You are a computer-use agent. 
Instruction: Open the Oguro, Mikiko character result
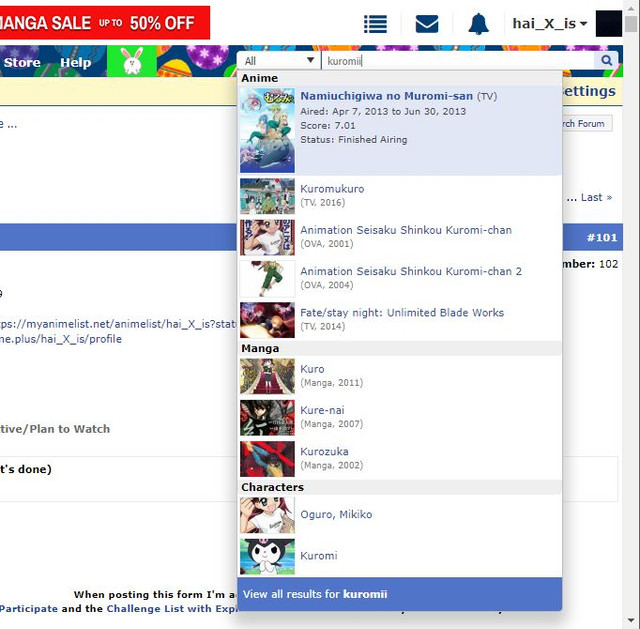coord(336,515)
